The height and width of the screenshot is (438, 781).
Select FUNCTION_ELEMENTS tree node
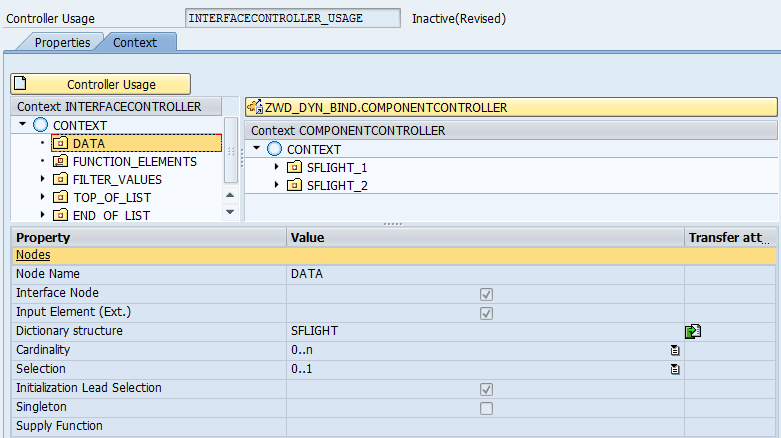pyautogui.click(x=134, y=161)
